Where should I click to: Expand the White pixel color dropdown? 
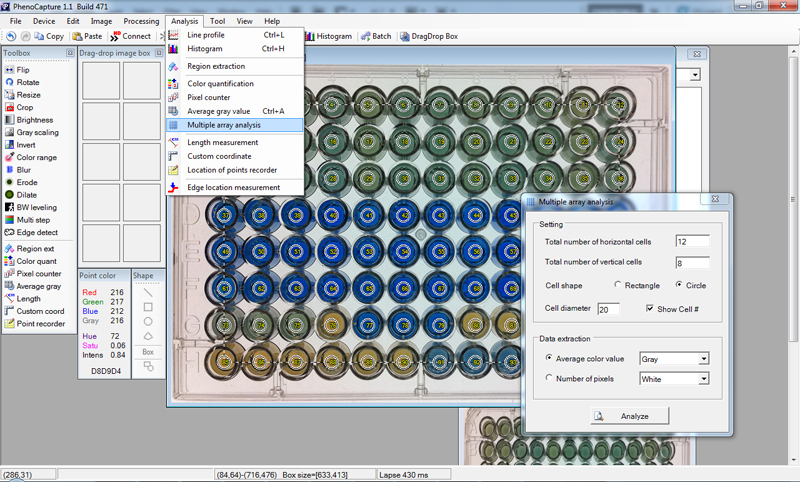coord(704,379)
